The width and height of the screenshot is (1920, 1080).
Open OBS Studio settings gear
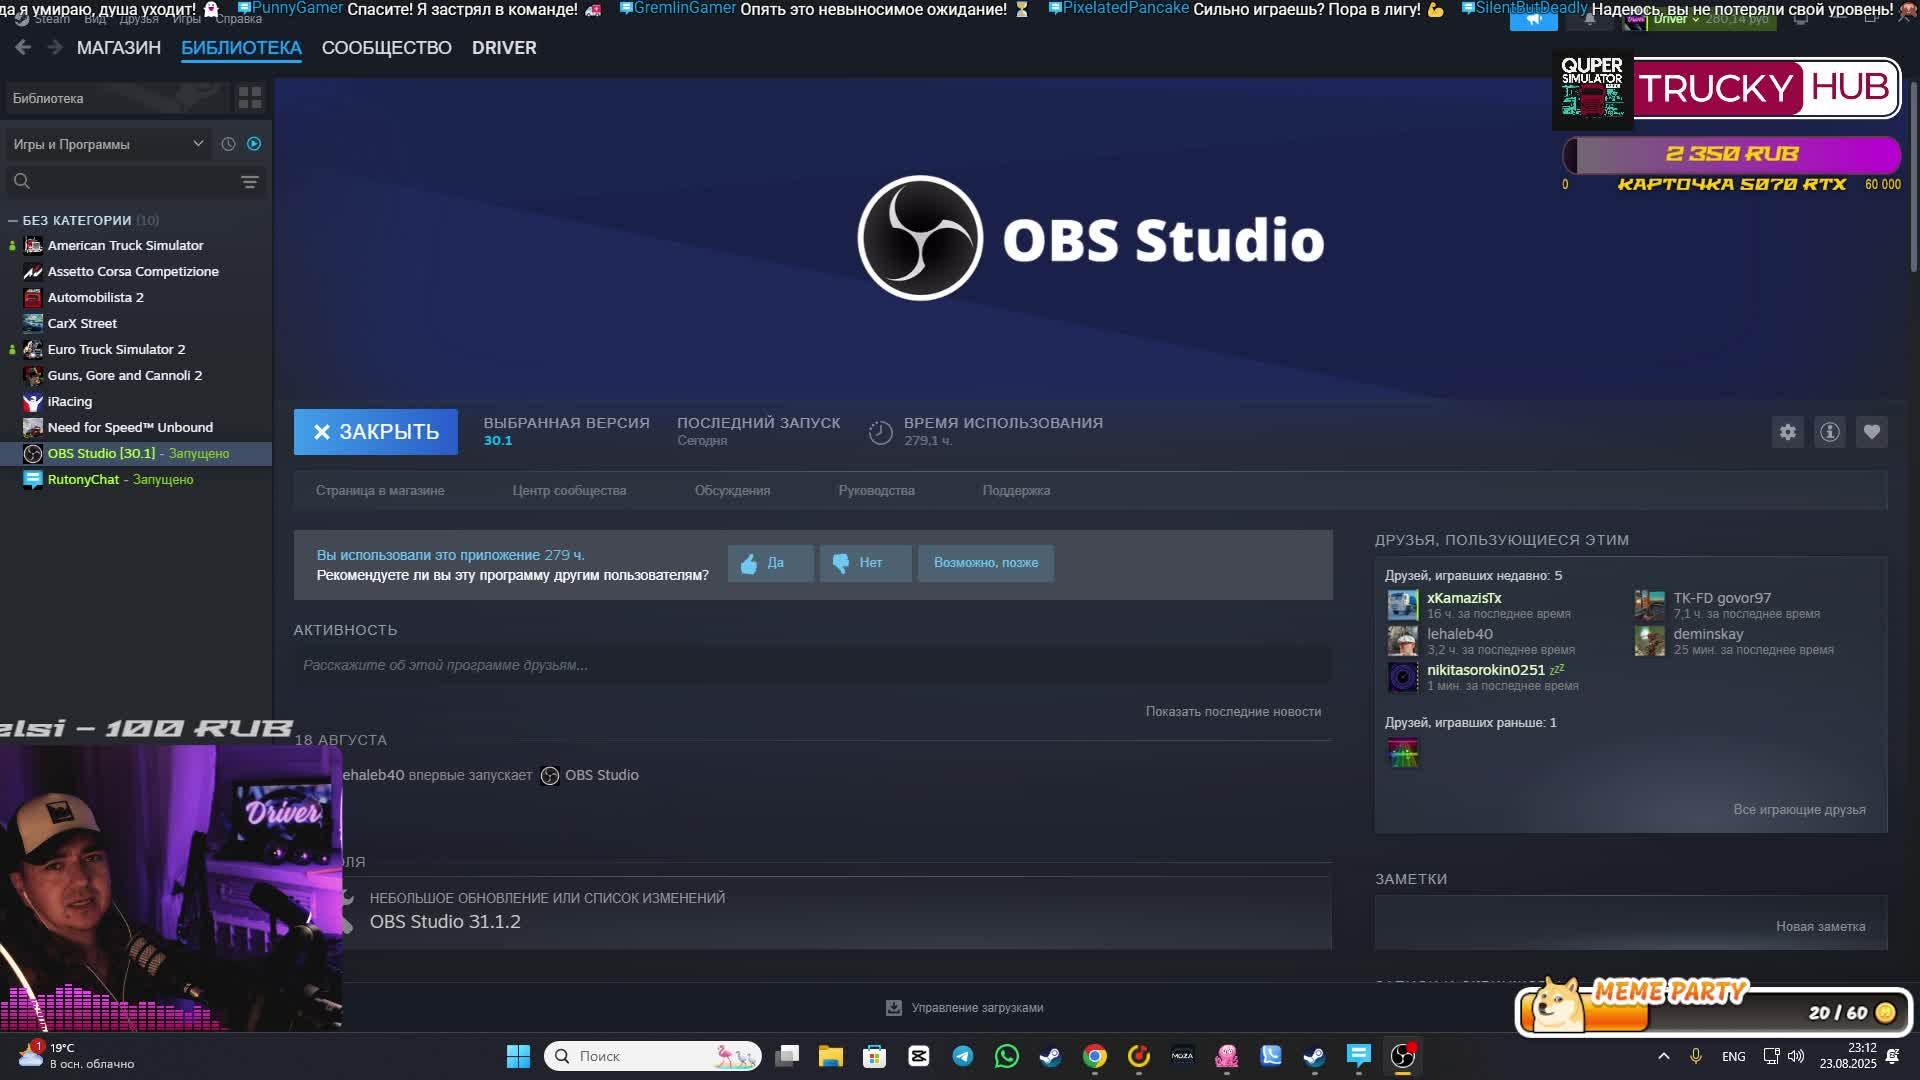1788,432
